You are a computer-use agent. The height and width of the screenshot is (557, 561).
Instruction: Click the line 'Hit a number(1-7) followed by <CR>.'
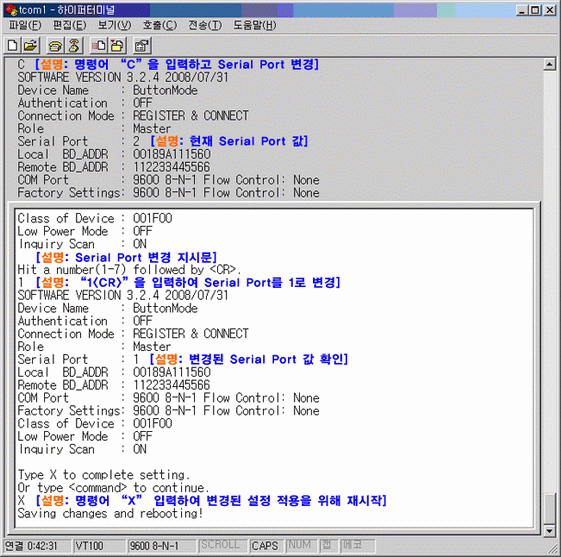coord(129,270)
